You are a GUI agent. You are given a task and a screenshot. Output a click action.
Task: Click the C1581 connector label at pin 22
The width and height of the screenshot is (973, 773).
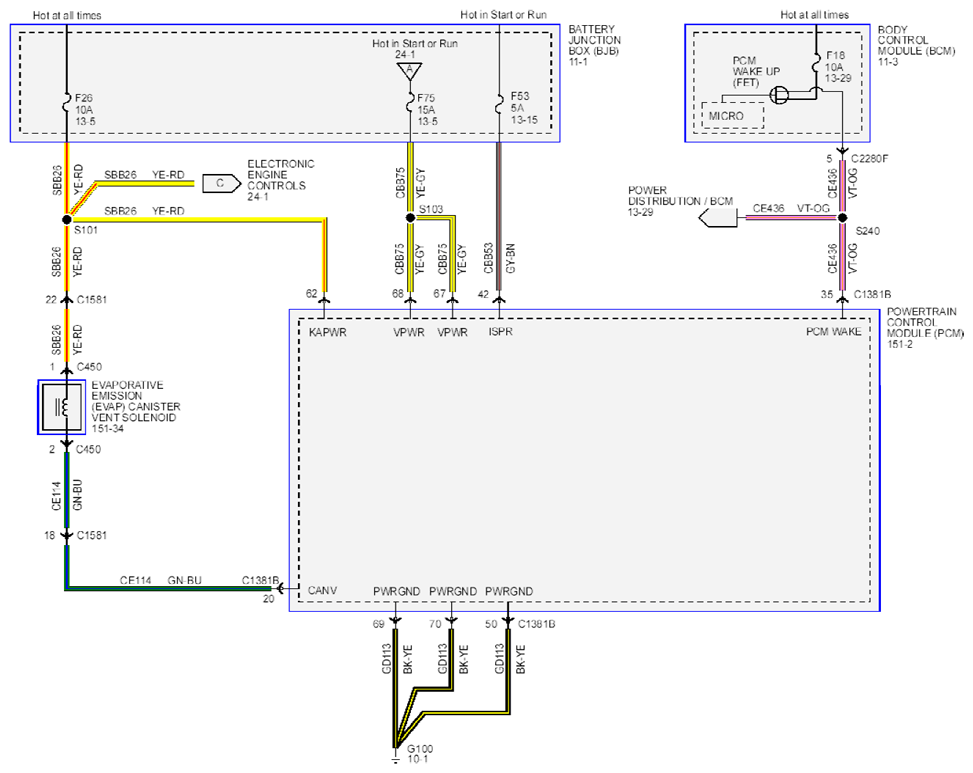[x=91, y=300]
